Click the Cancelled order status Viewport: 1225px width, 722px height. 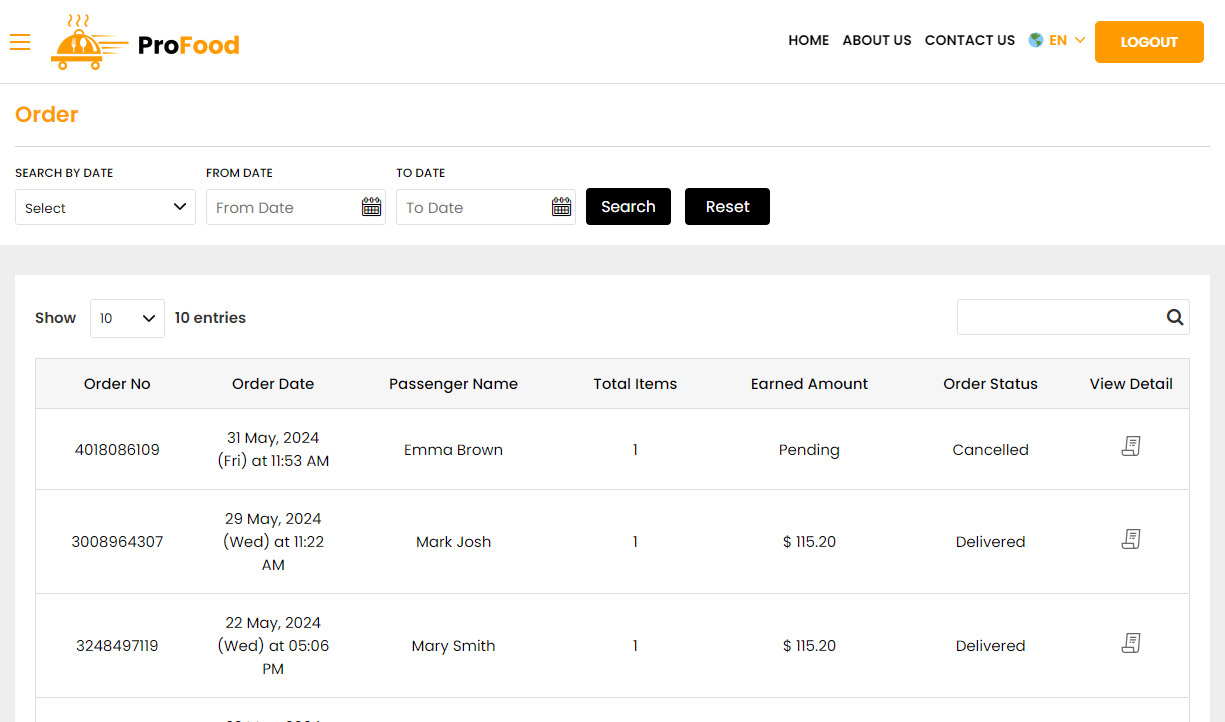coord(990,450)
